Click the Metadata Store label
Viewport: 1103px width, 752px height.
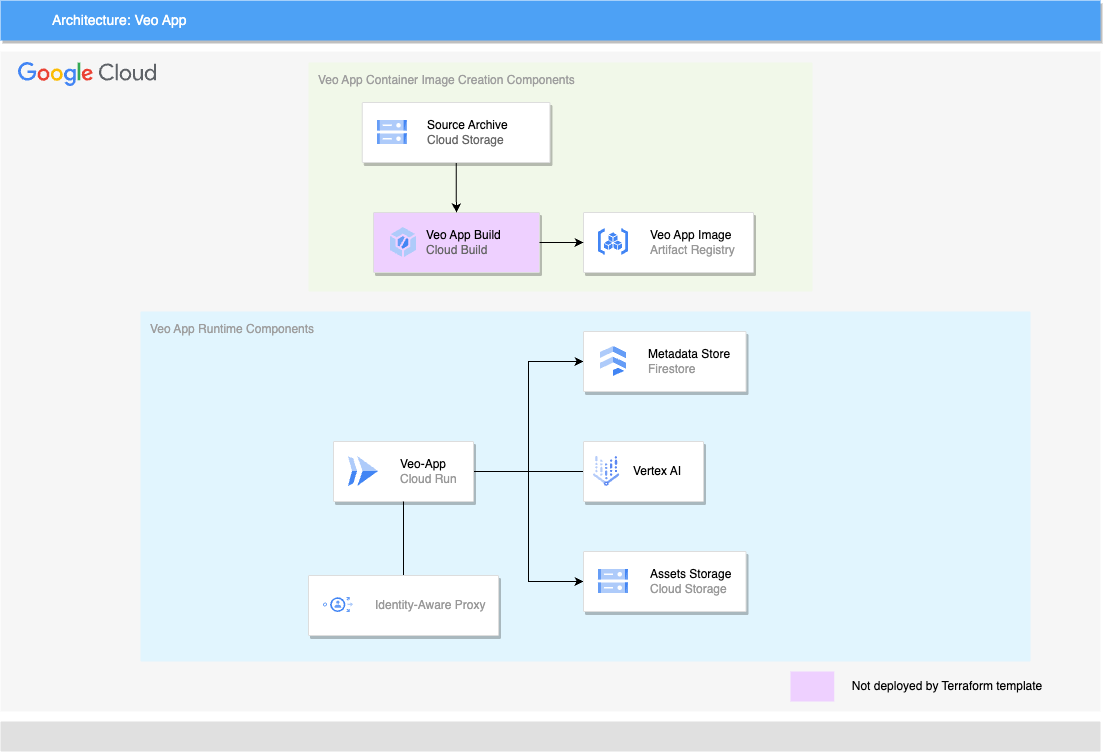(689, 354)
